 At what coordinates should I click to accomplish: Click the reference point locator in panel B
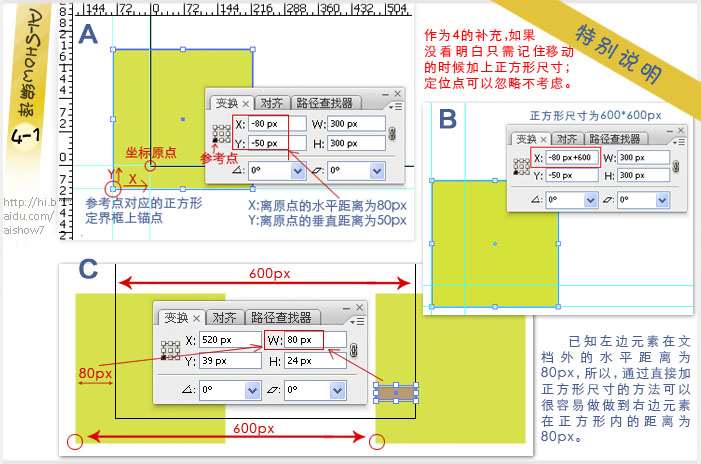[521, 166]
